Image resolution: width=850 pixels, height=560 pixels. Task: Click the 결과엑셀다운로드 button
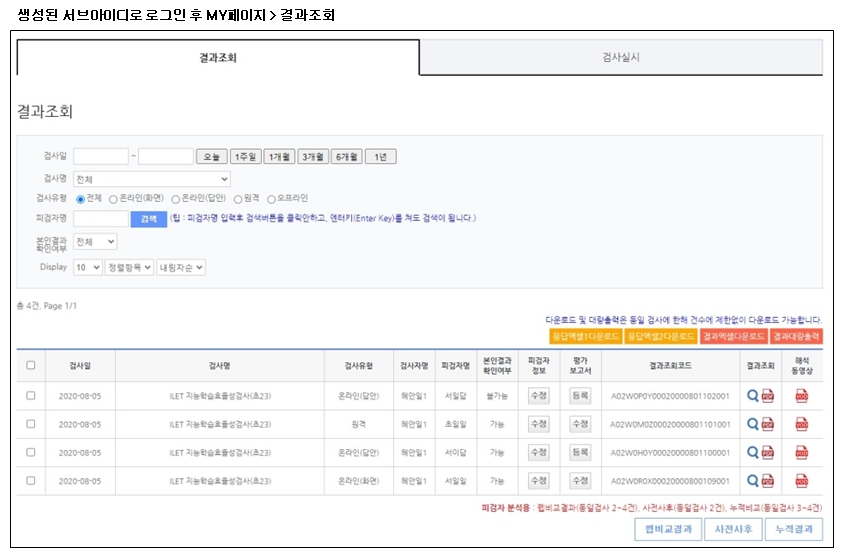[734, 337]
